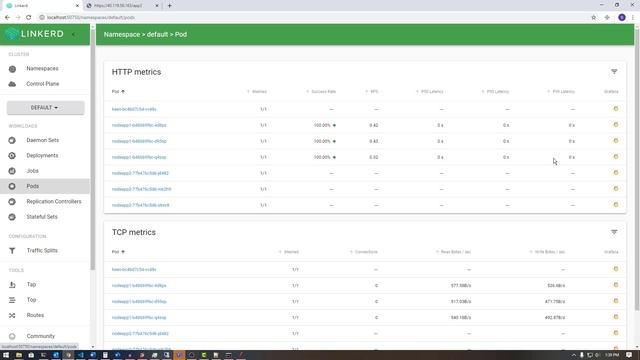Sort TCP metrics by Read Bytes / sec
Screen dimensions: 640x360
tap(453, 252)
